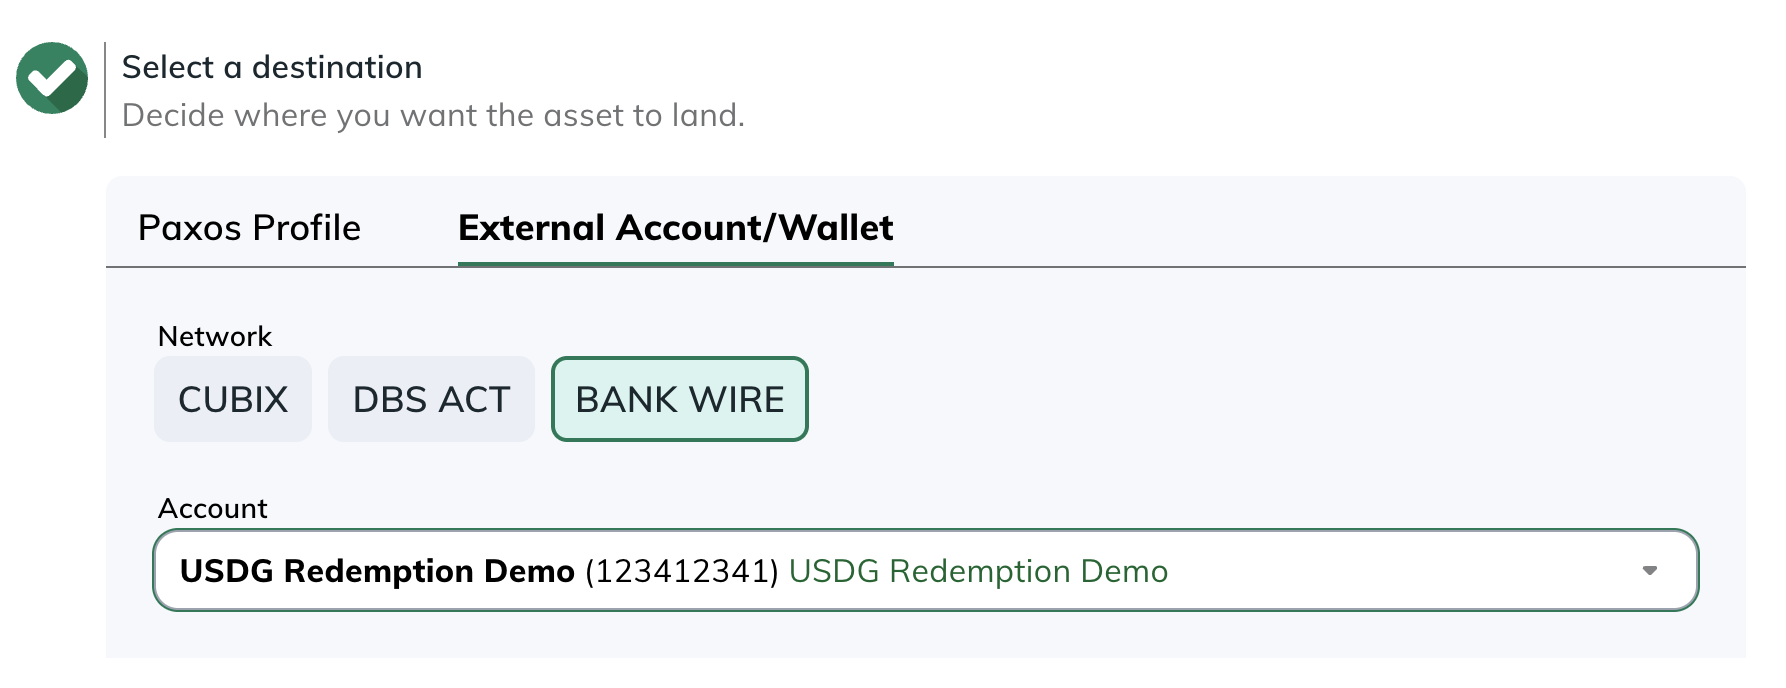Click the Account dropdown caret arrow

pos(1649,571)
